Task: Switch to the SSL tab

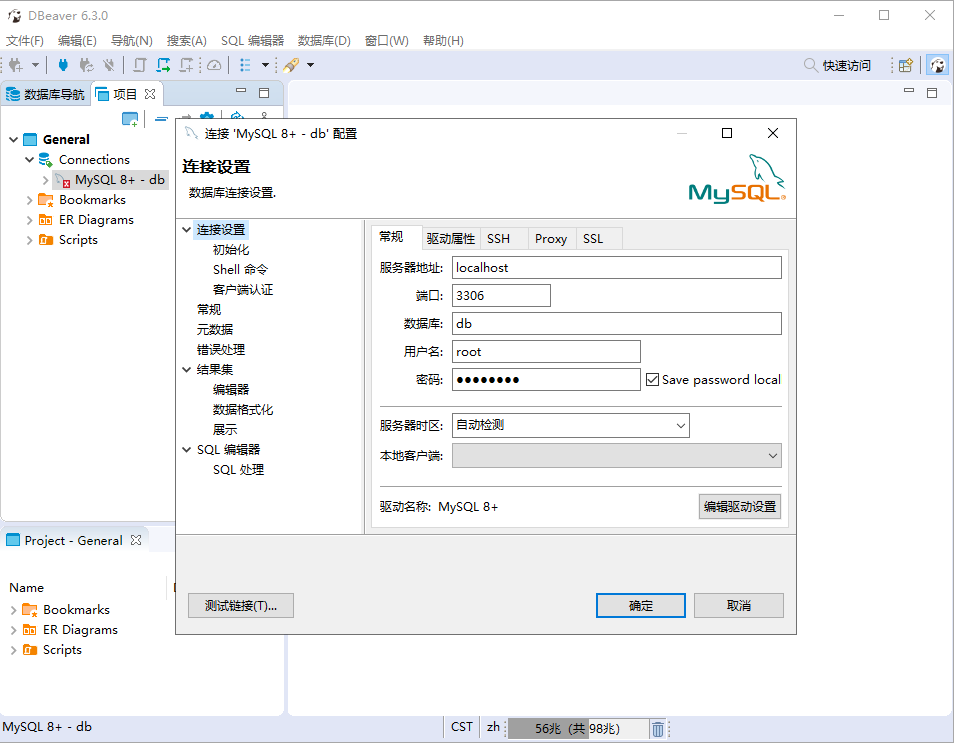Action: coord(593,239)
